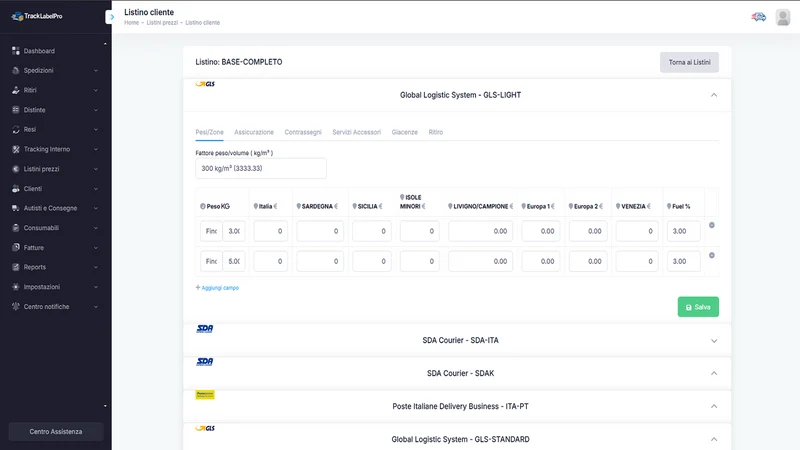Open the Giacenze tab

pyautogui.click(x=405, y=132)
